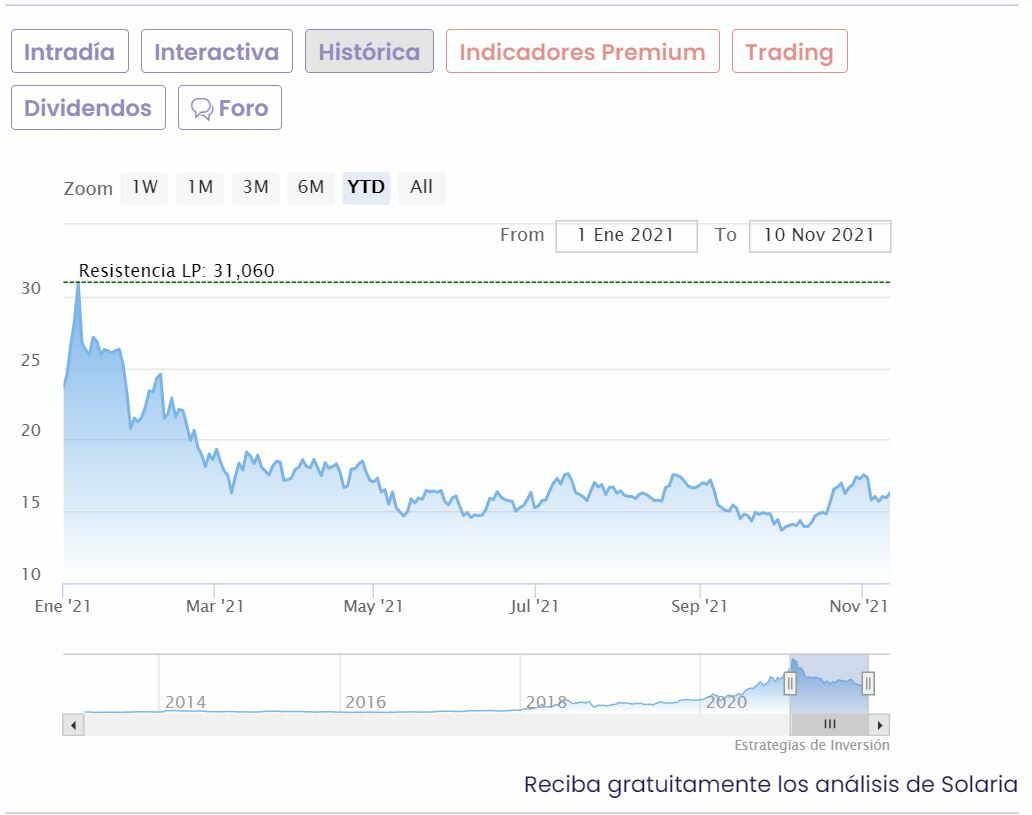Click the scrollbar right arrow
This screenshot has width=1032, height=815.
pyautogui.click(x=879, y=725)
